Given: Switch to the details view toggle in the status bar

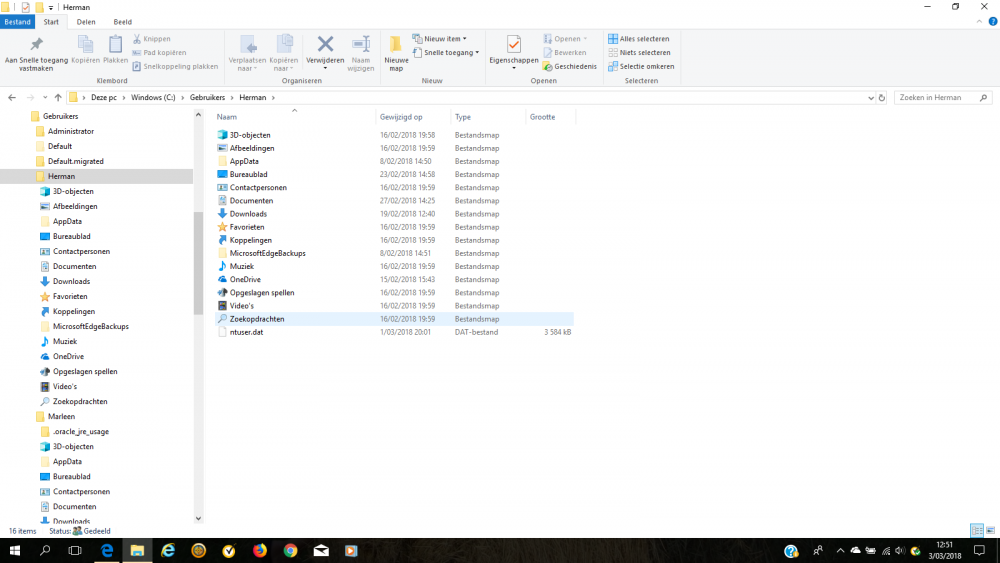Looking at the screenshot, I should tap(976, 530).
